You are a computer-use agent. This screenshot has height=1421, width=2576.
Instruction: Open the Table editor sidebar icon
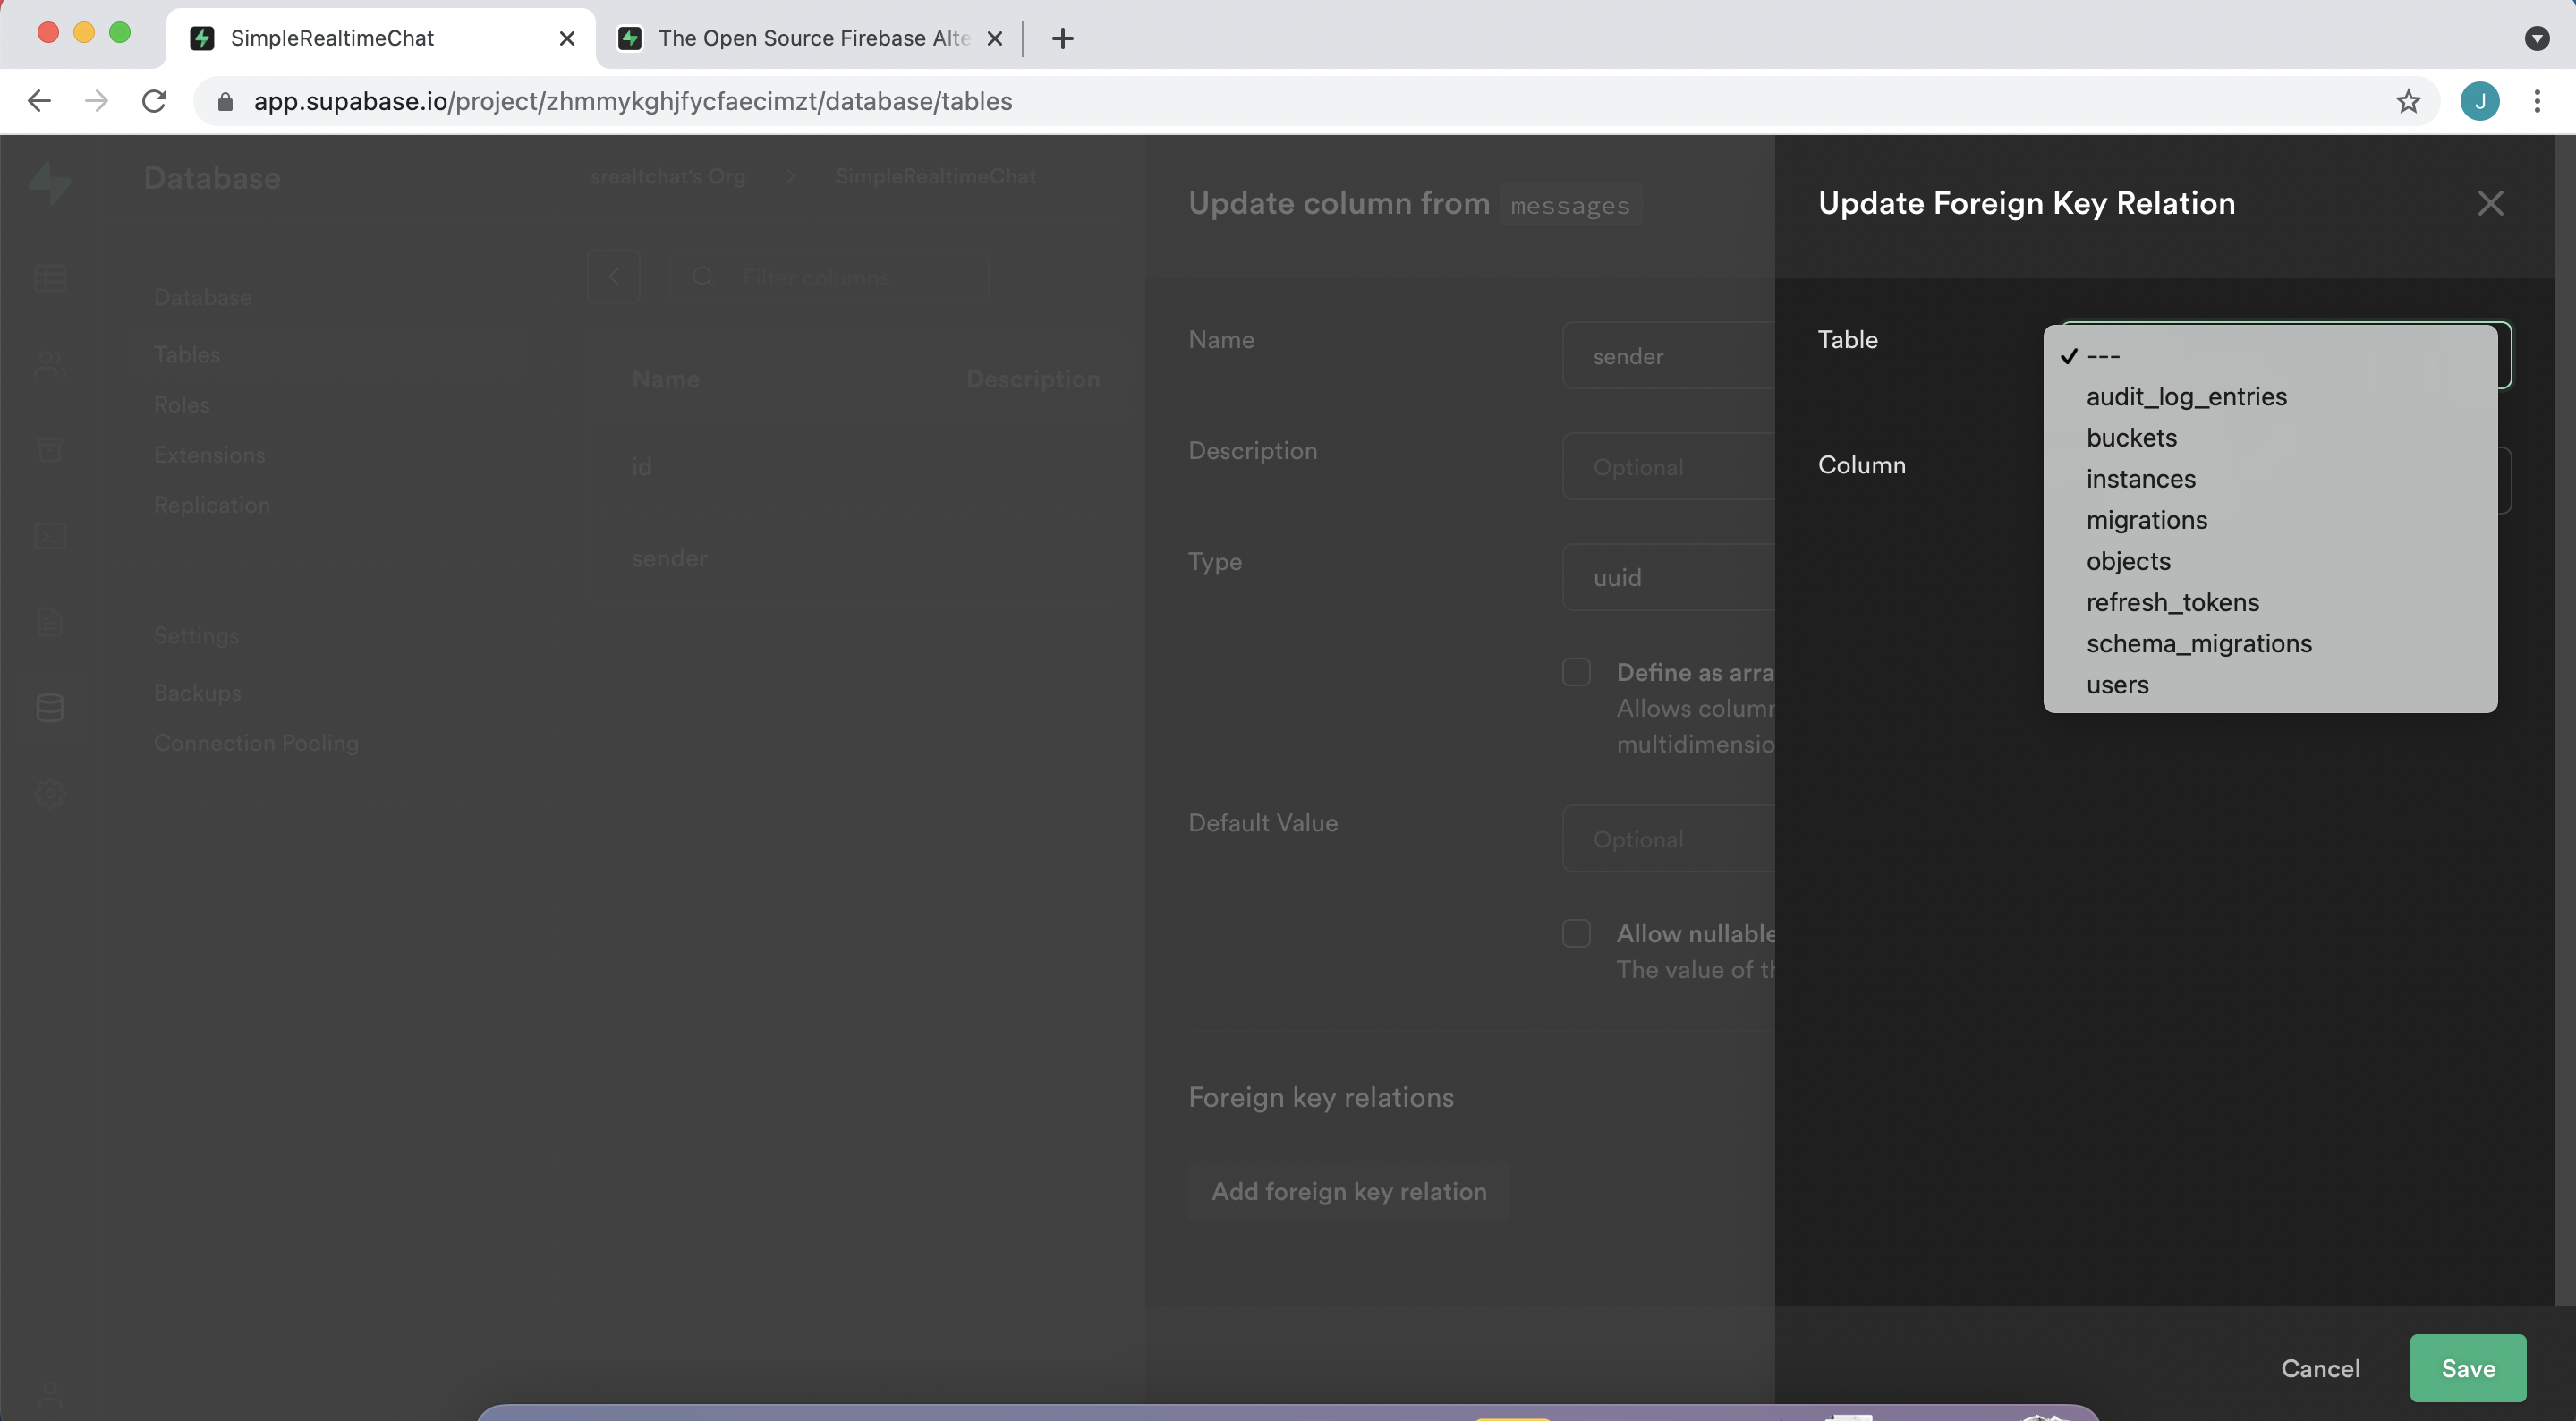pyautogui.click(x=50, y=278)
